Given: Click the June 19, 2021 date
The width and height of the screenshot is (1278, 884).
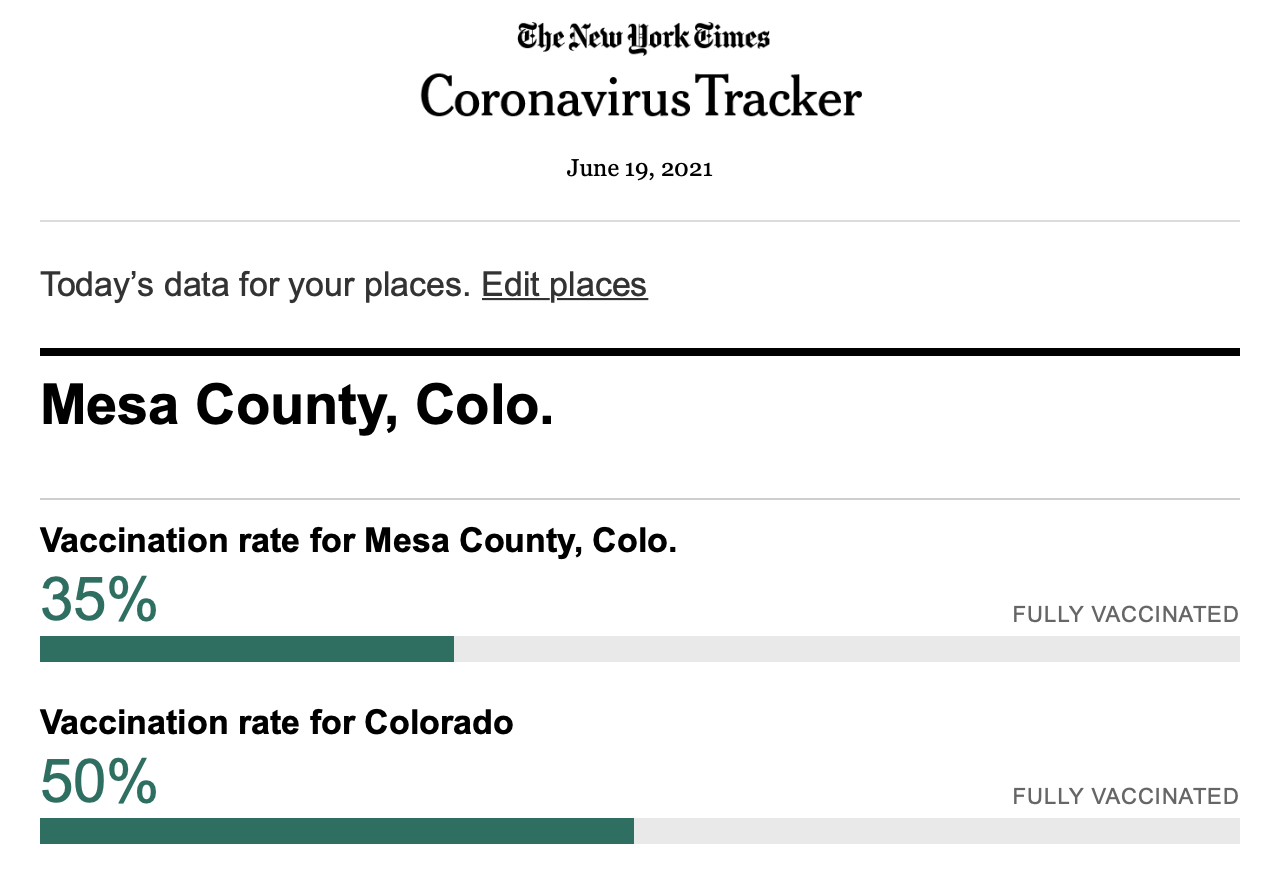Looking at the screenshot, I should pyautogui.click(x=639, y=168).
